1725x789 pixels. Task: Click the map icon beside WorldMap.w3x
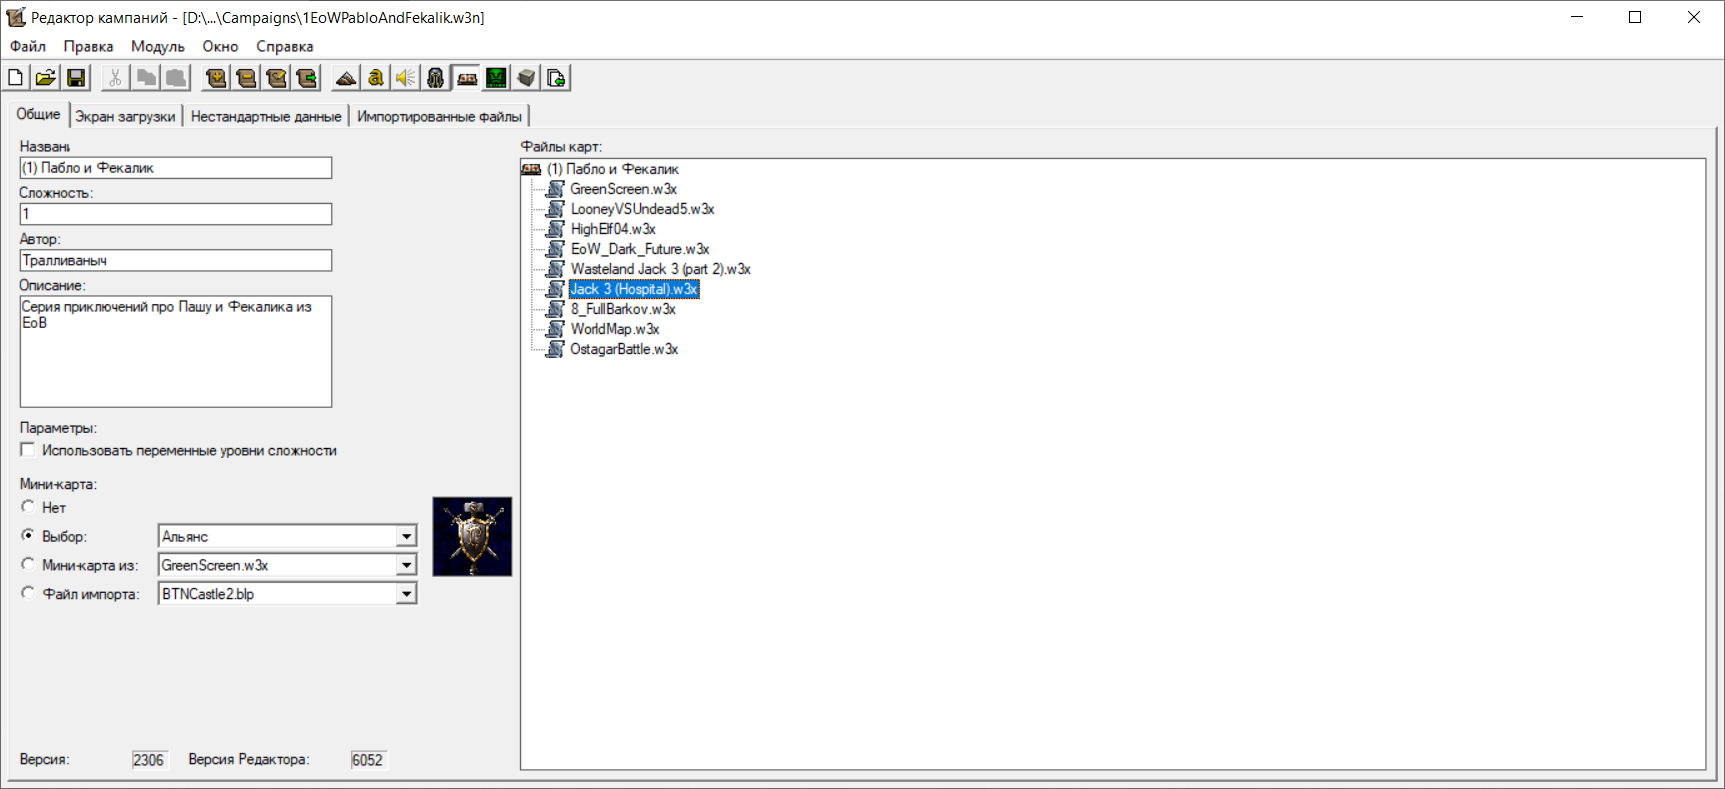pyautogui.click(x=555, y=329)
